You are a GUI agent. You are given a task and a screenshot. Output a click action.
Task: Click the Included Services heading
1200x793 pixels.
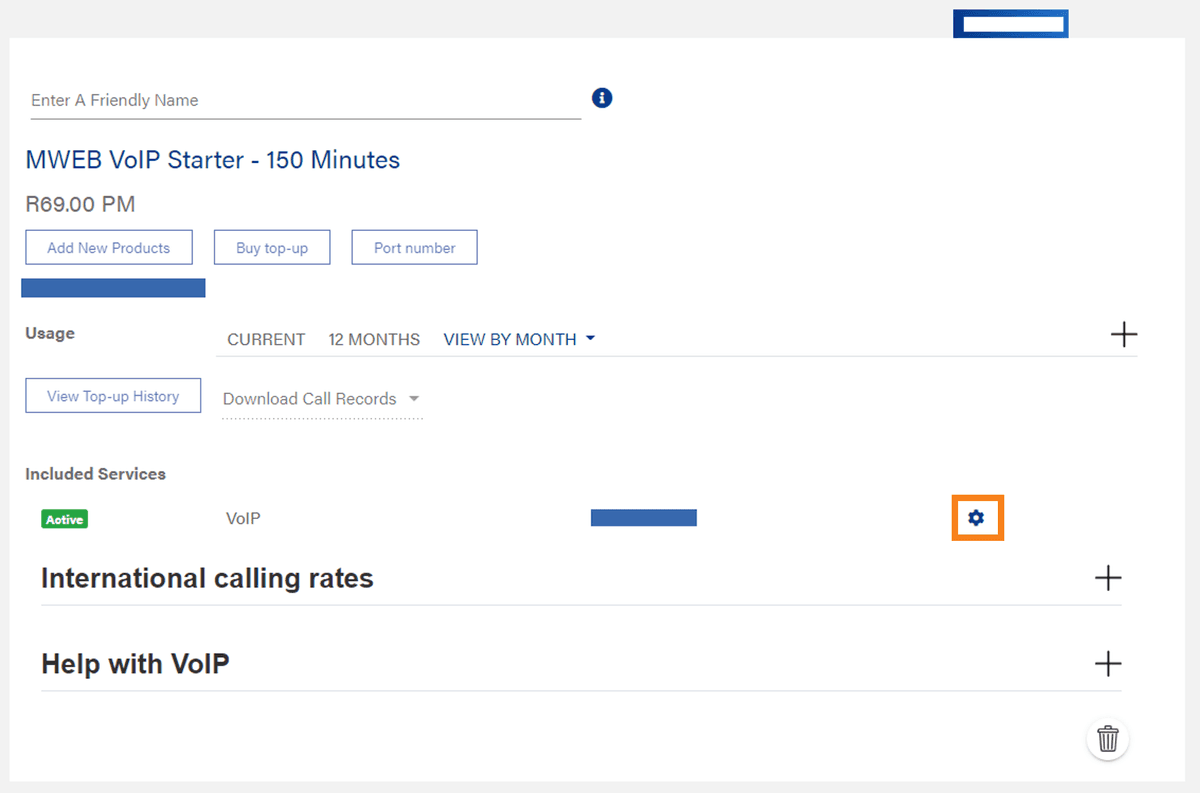tap(95, 474)
